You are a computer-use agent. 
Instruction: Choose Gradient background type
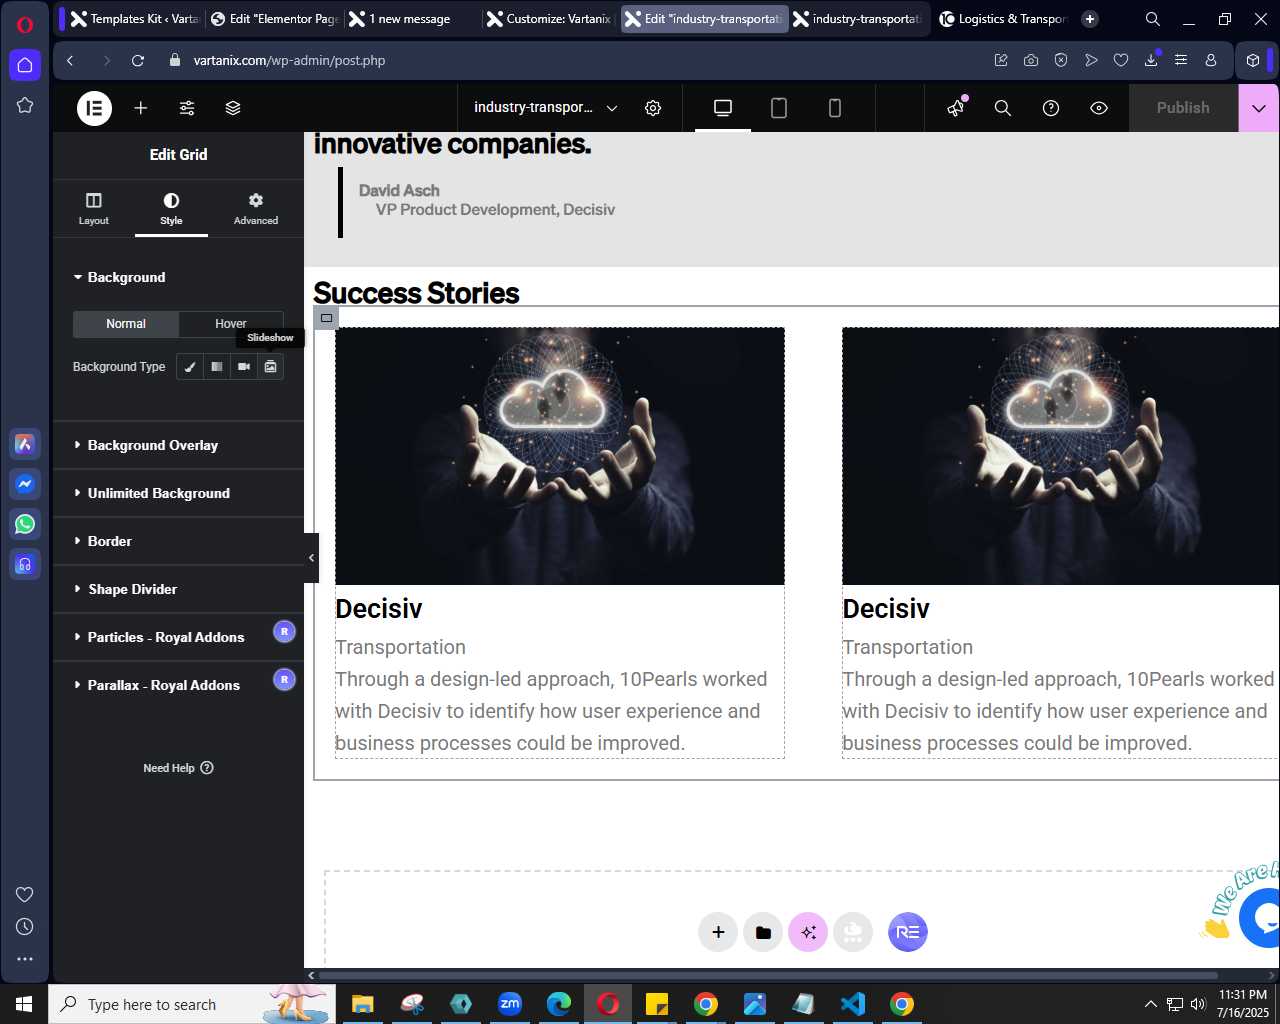[217, 367]
